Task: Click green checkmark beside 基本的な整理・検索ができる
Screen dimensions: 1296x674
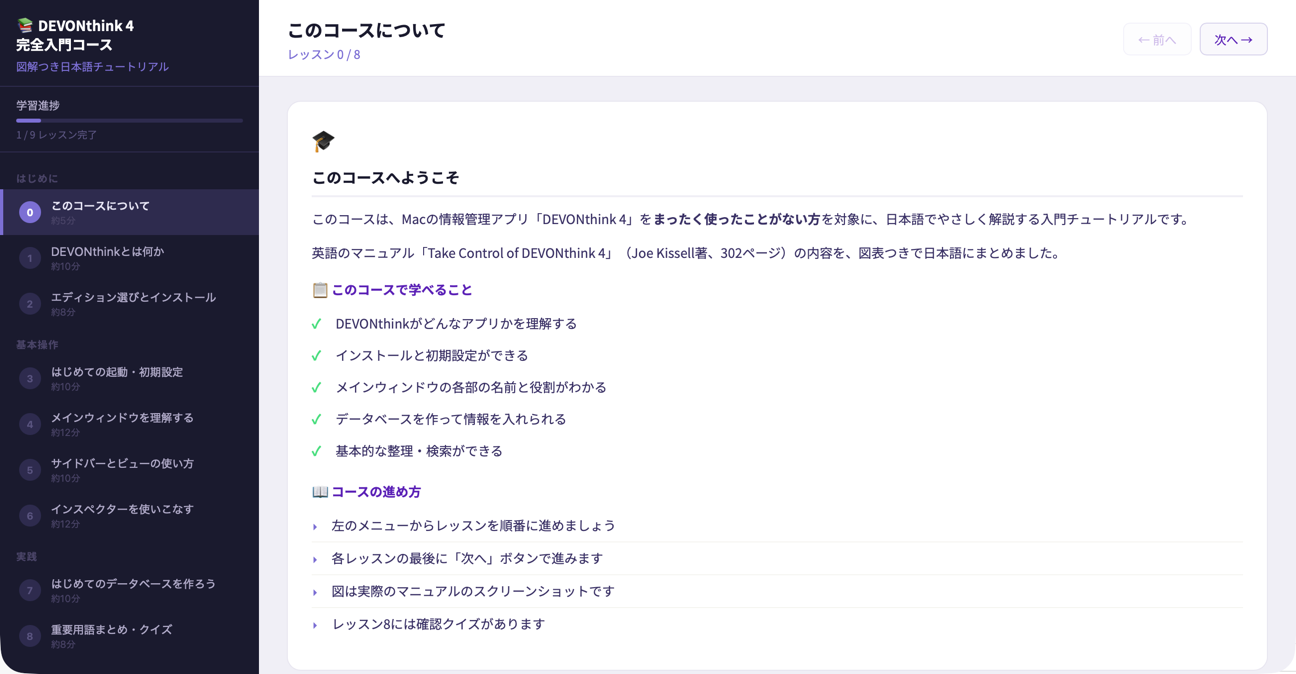Action: click(317, 452)
